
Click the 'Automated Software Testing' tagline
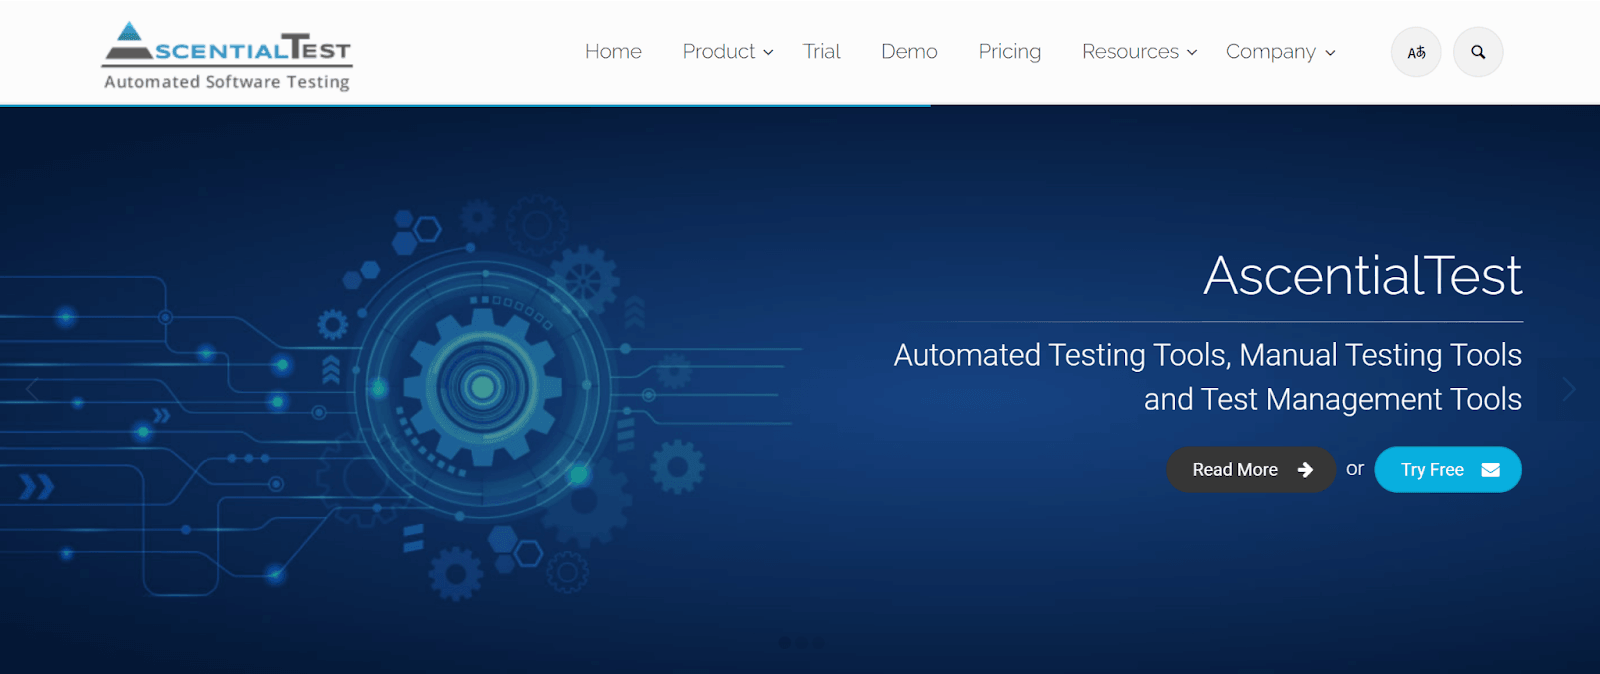pyautogui.click(x=227, y=82)
